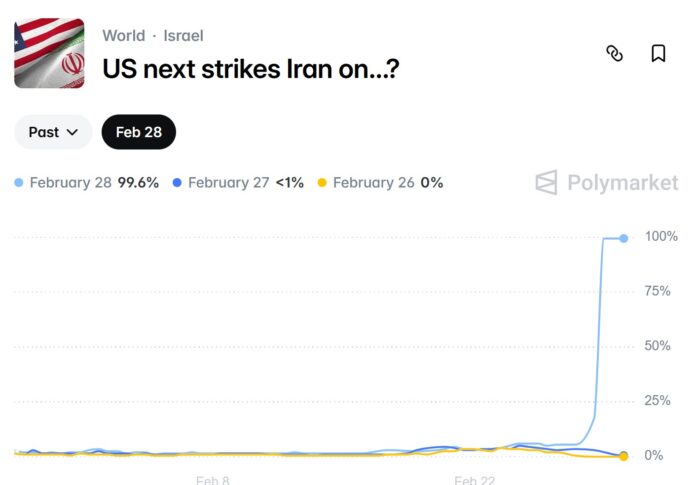Screen dimensions: 694x485
Task: Select the February 26 legend label
Action: pyautogui.click(x=374, y=183)
